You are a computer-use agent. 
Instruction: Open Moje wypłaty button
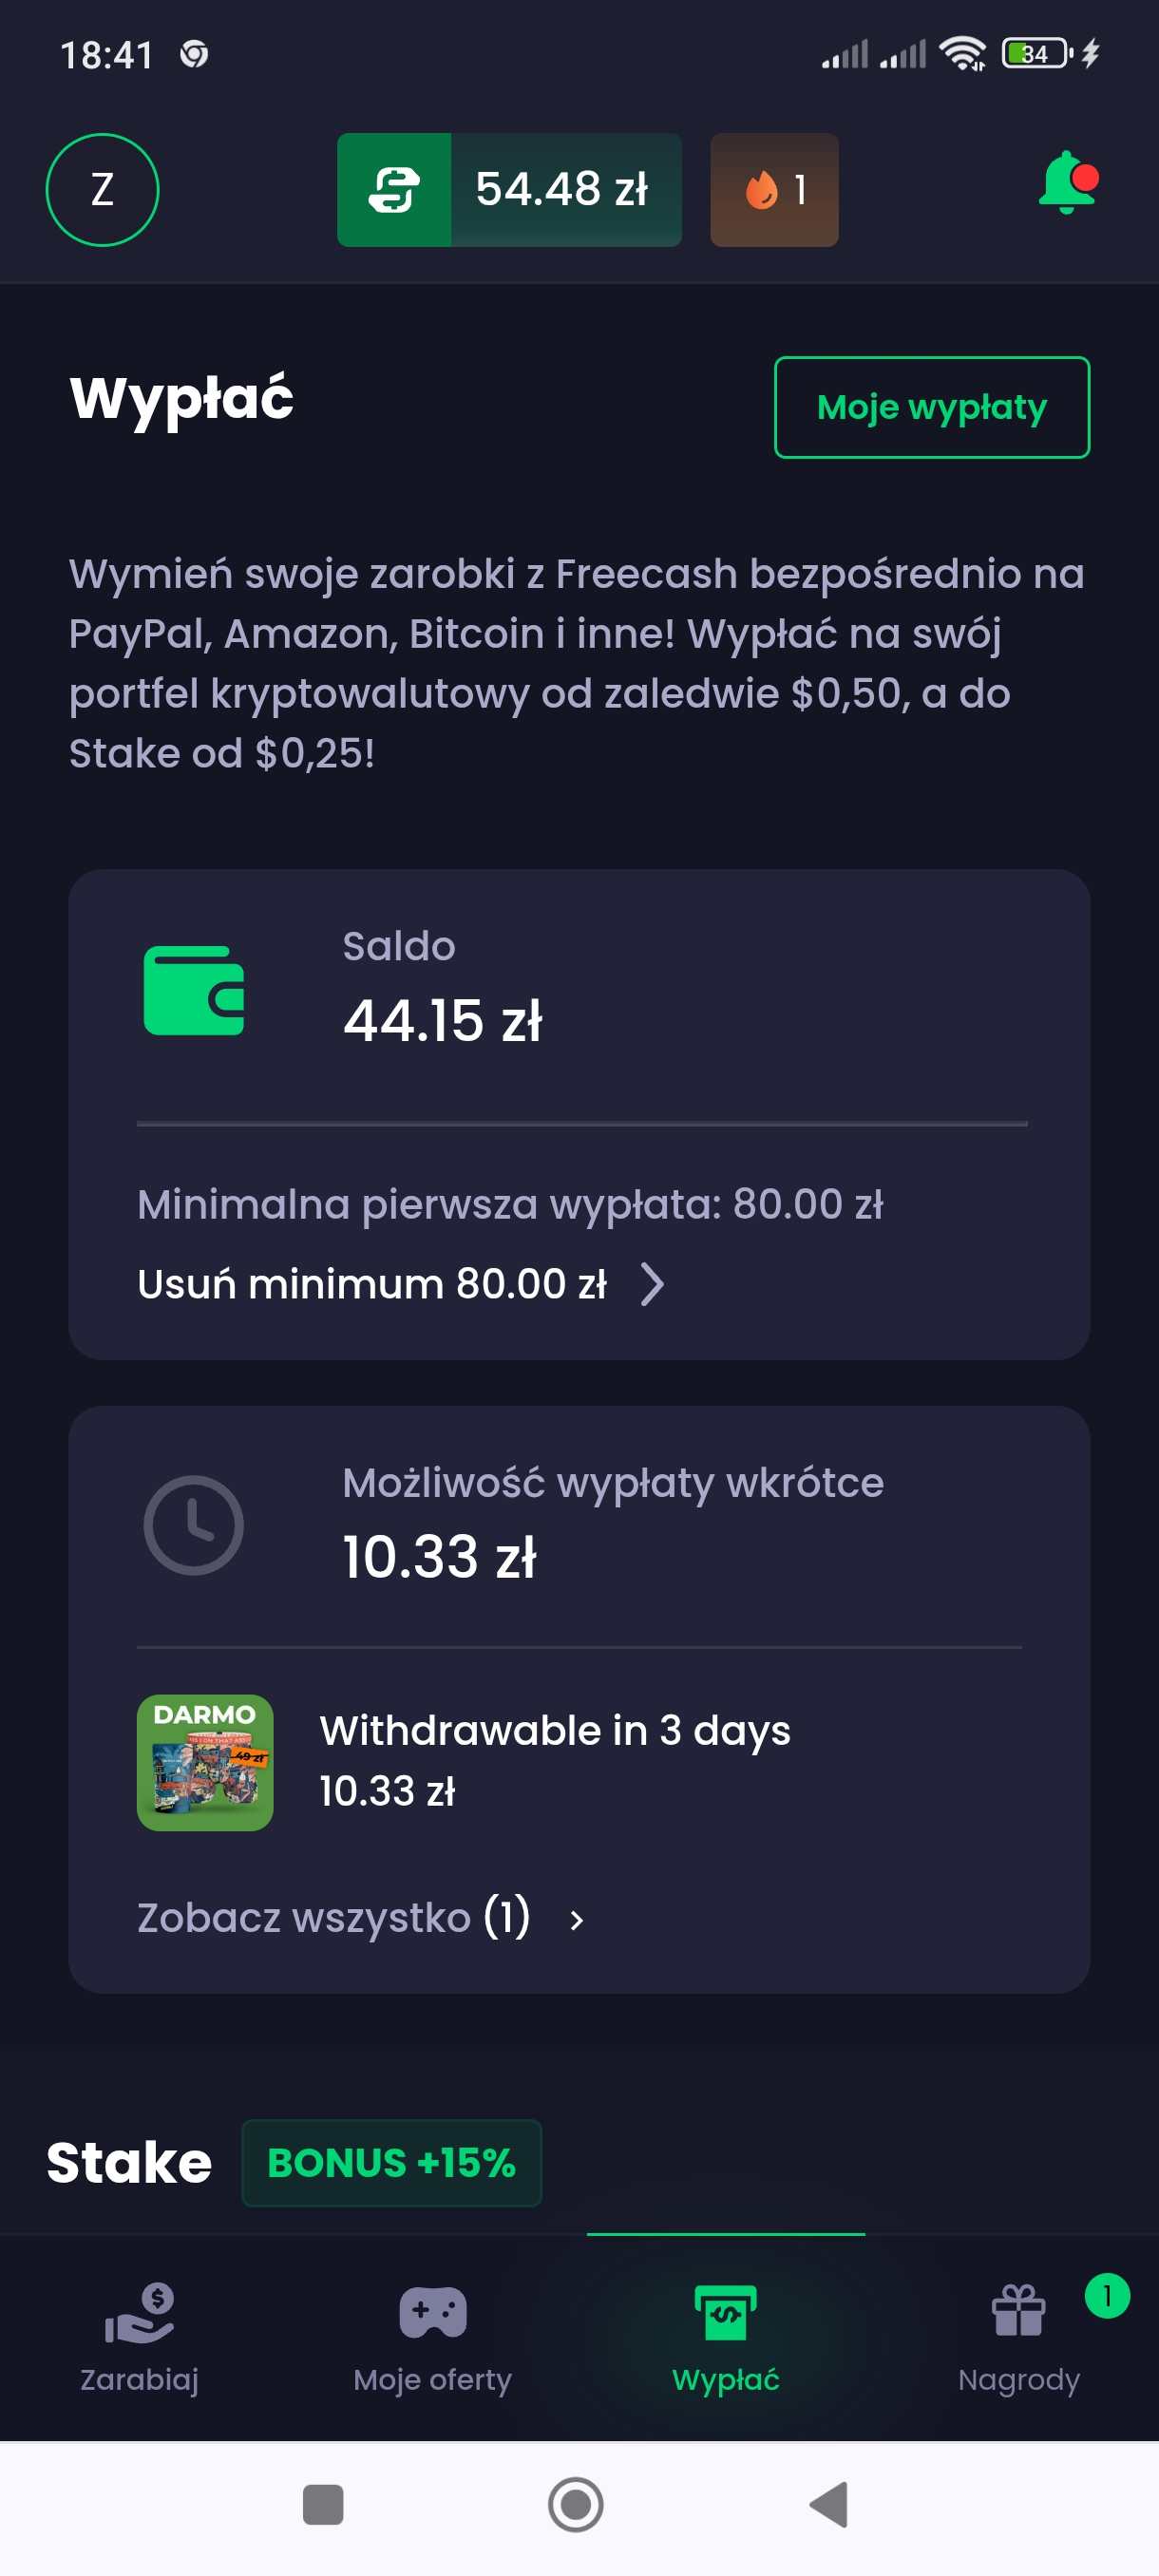pos(931,407)
